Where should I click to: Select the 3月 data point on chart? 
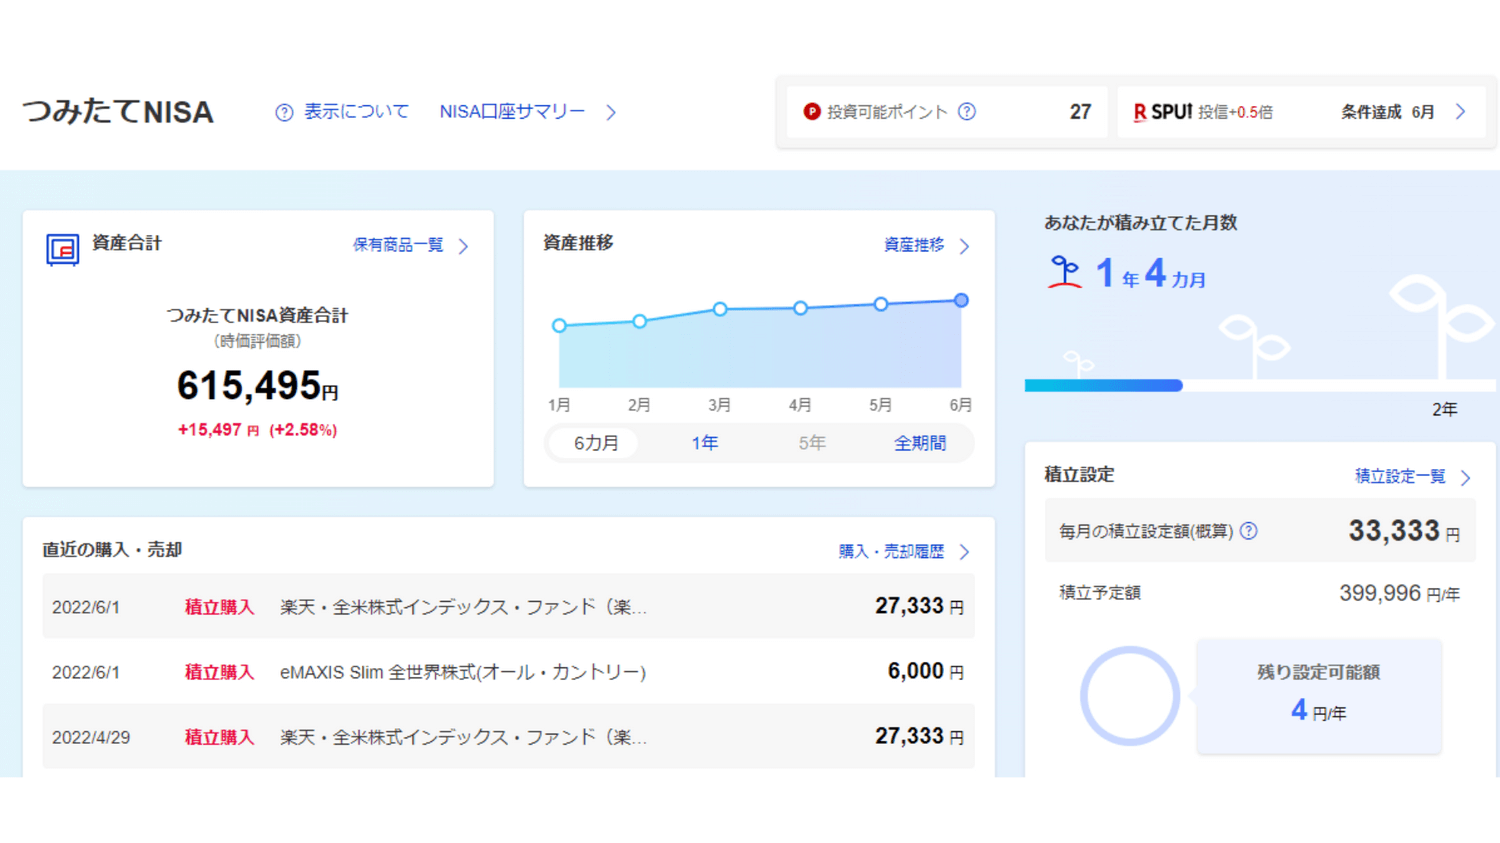tap(720, 309)
